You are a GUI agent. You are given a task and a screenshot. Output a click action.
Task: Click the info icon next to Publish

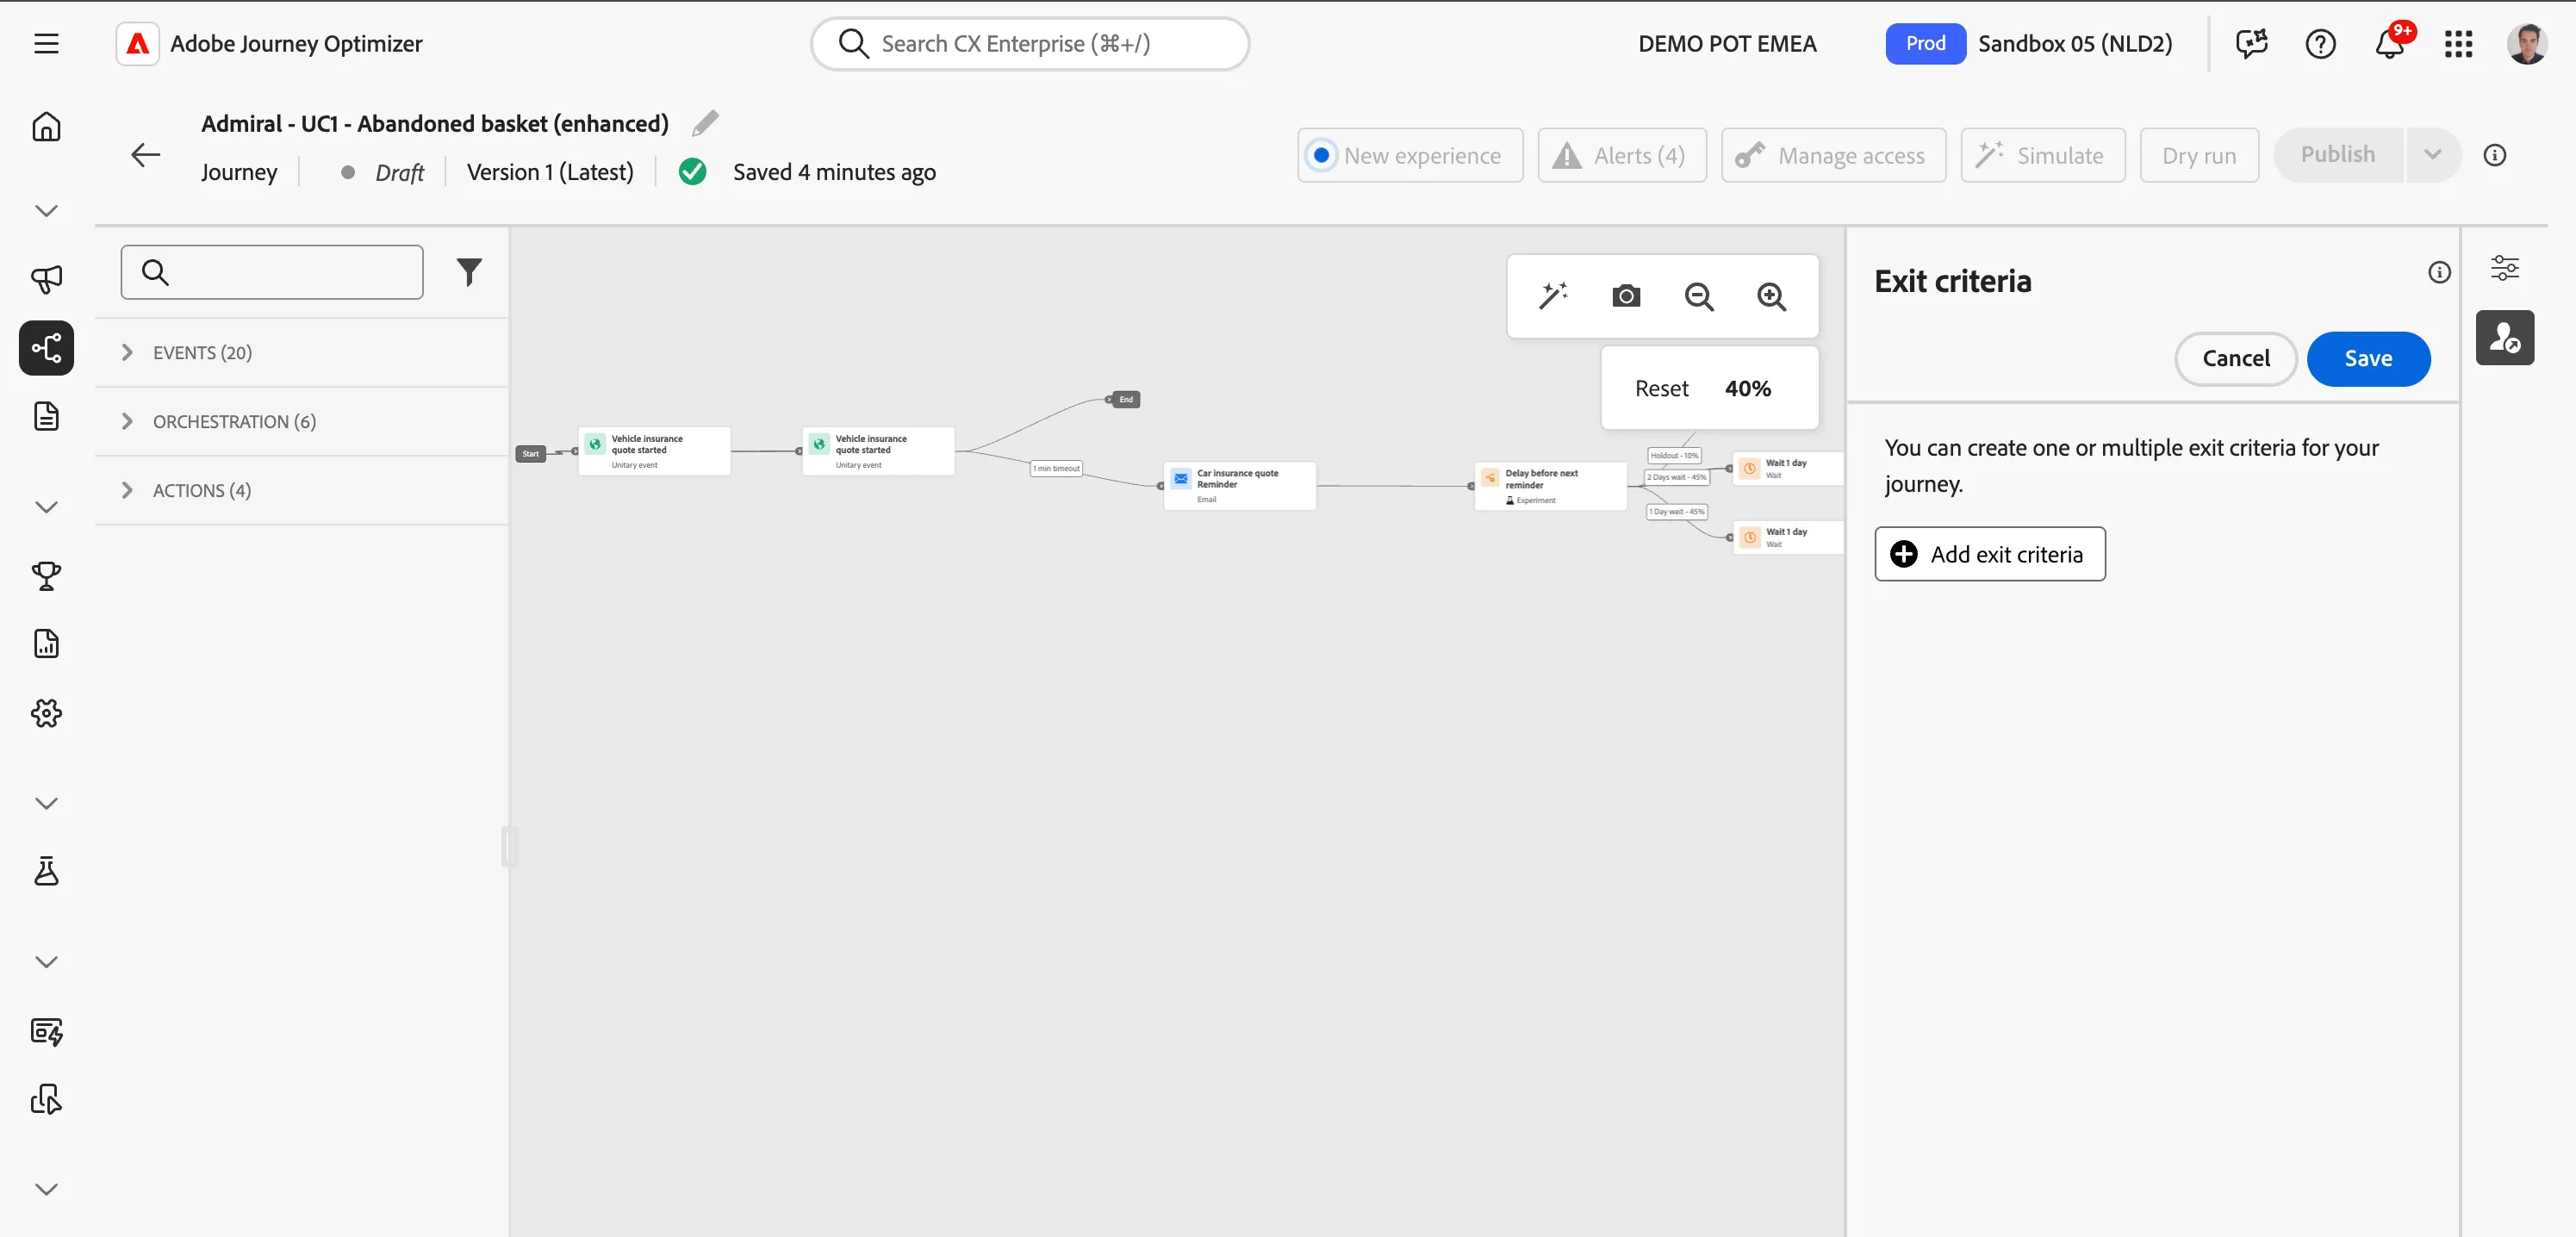(2494, 155)
